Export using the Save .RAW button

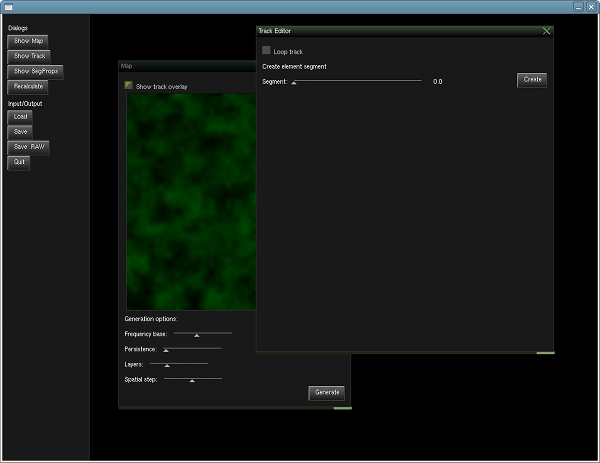coord(30,147)
